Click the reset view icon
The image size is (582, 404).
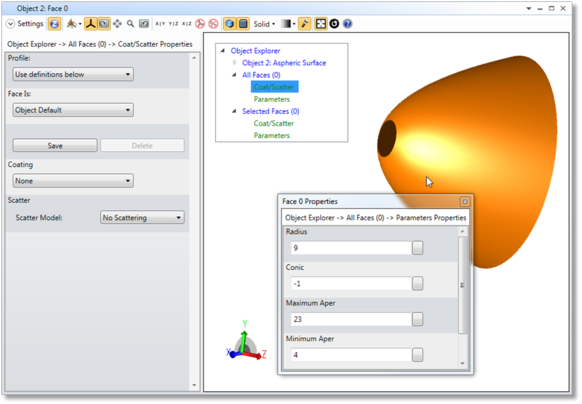point(144,24)
